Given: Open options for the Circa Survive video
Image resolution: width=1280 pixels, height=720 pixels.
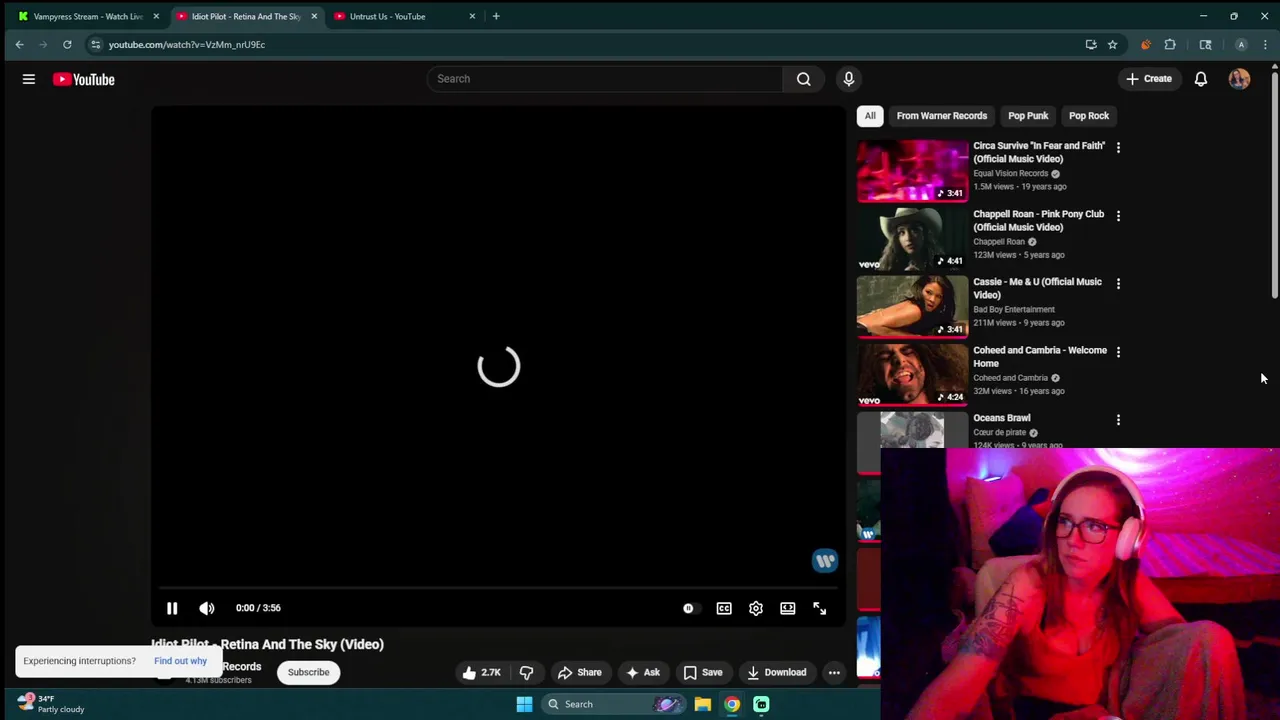Looking at the screenshot, I should coord(1118,148).
